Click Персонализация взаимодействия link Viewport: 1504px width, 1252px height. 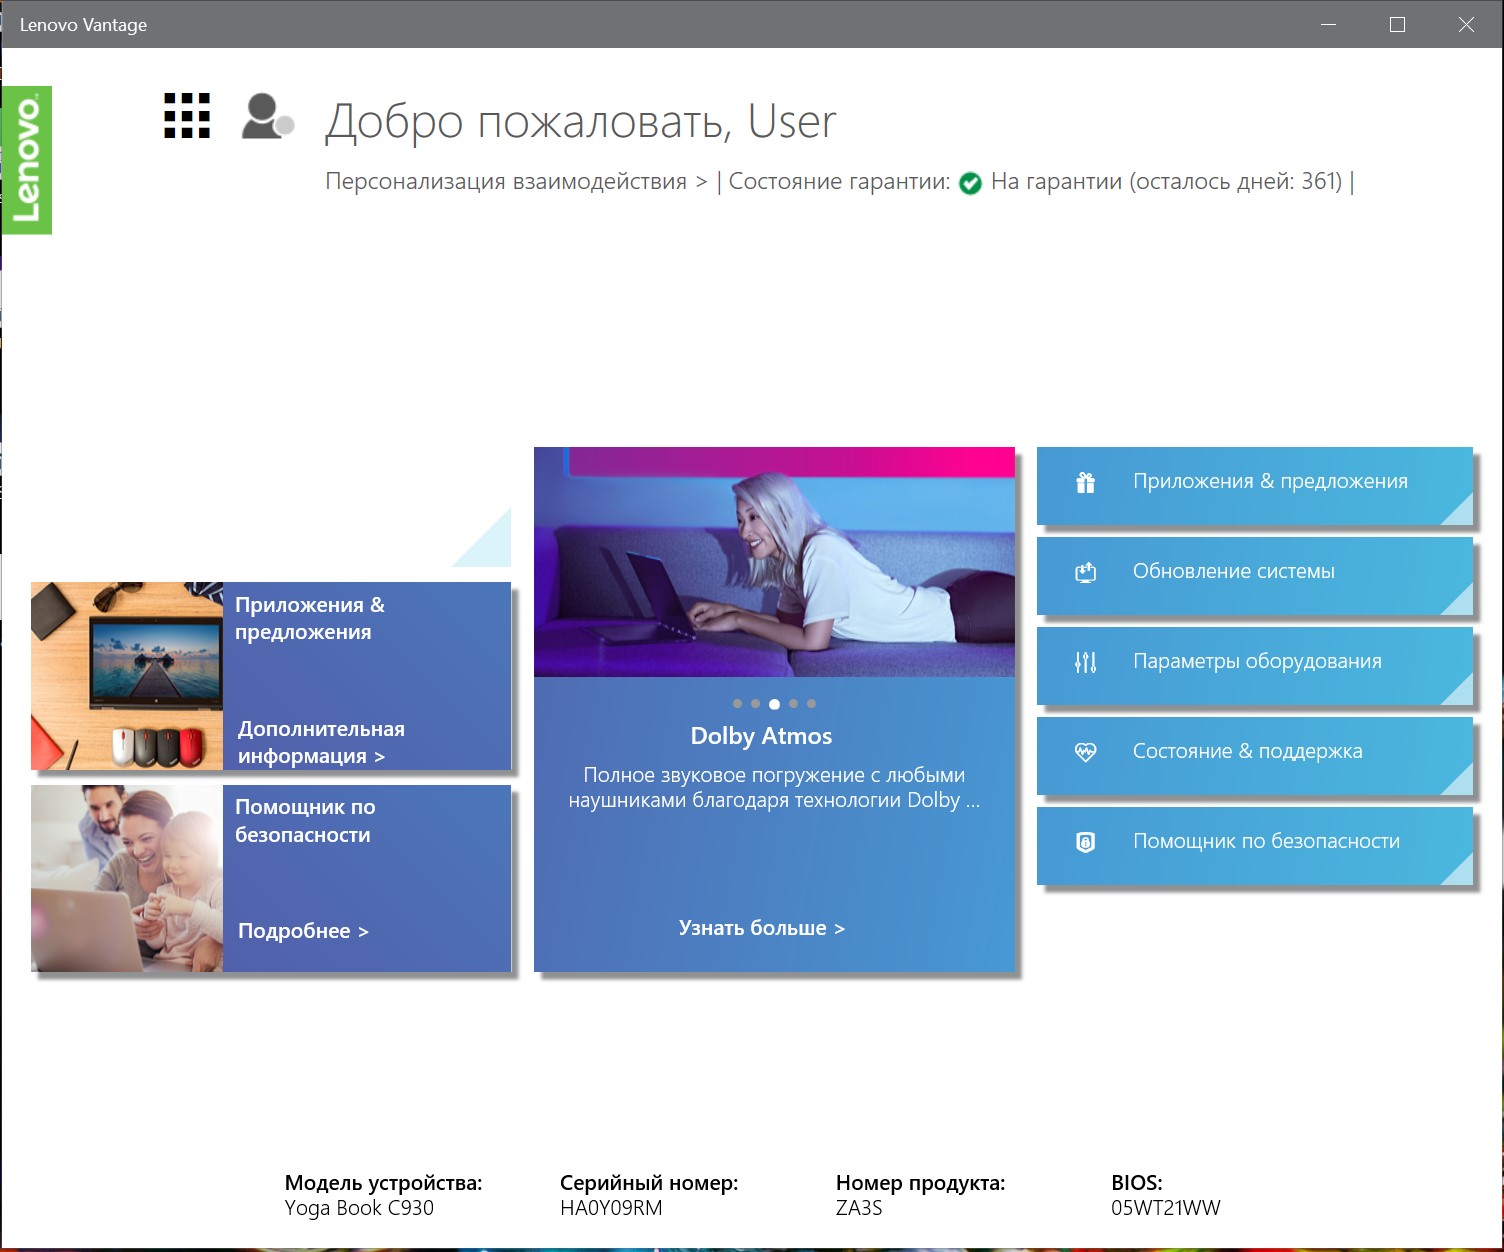(516, 182)
